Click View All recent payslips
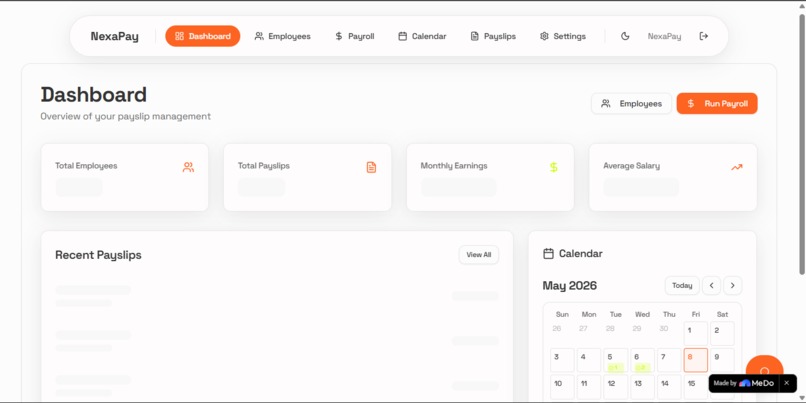The width and height of the screenshot is (806, 403). 479,254
